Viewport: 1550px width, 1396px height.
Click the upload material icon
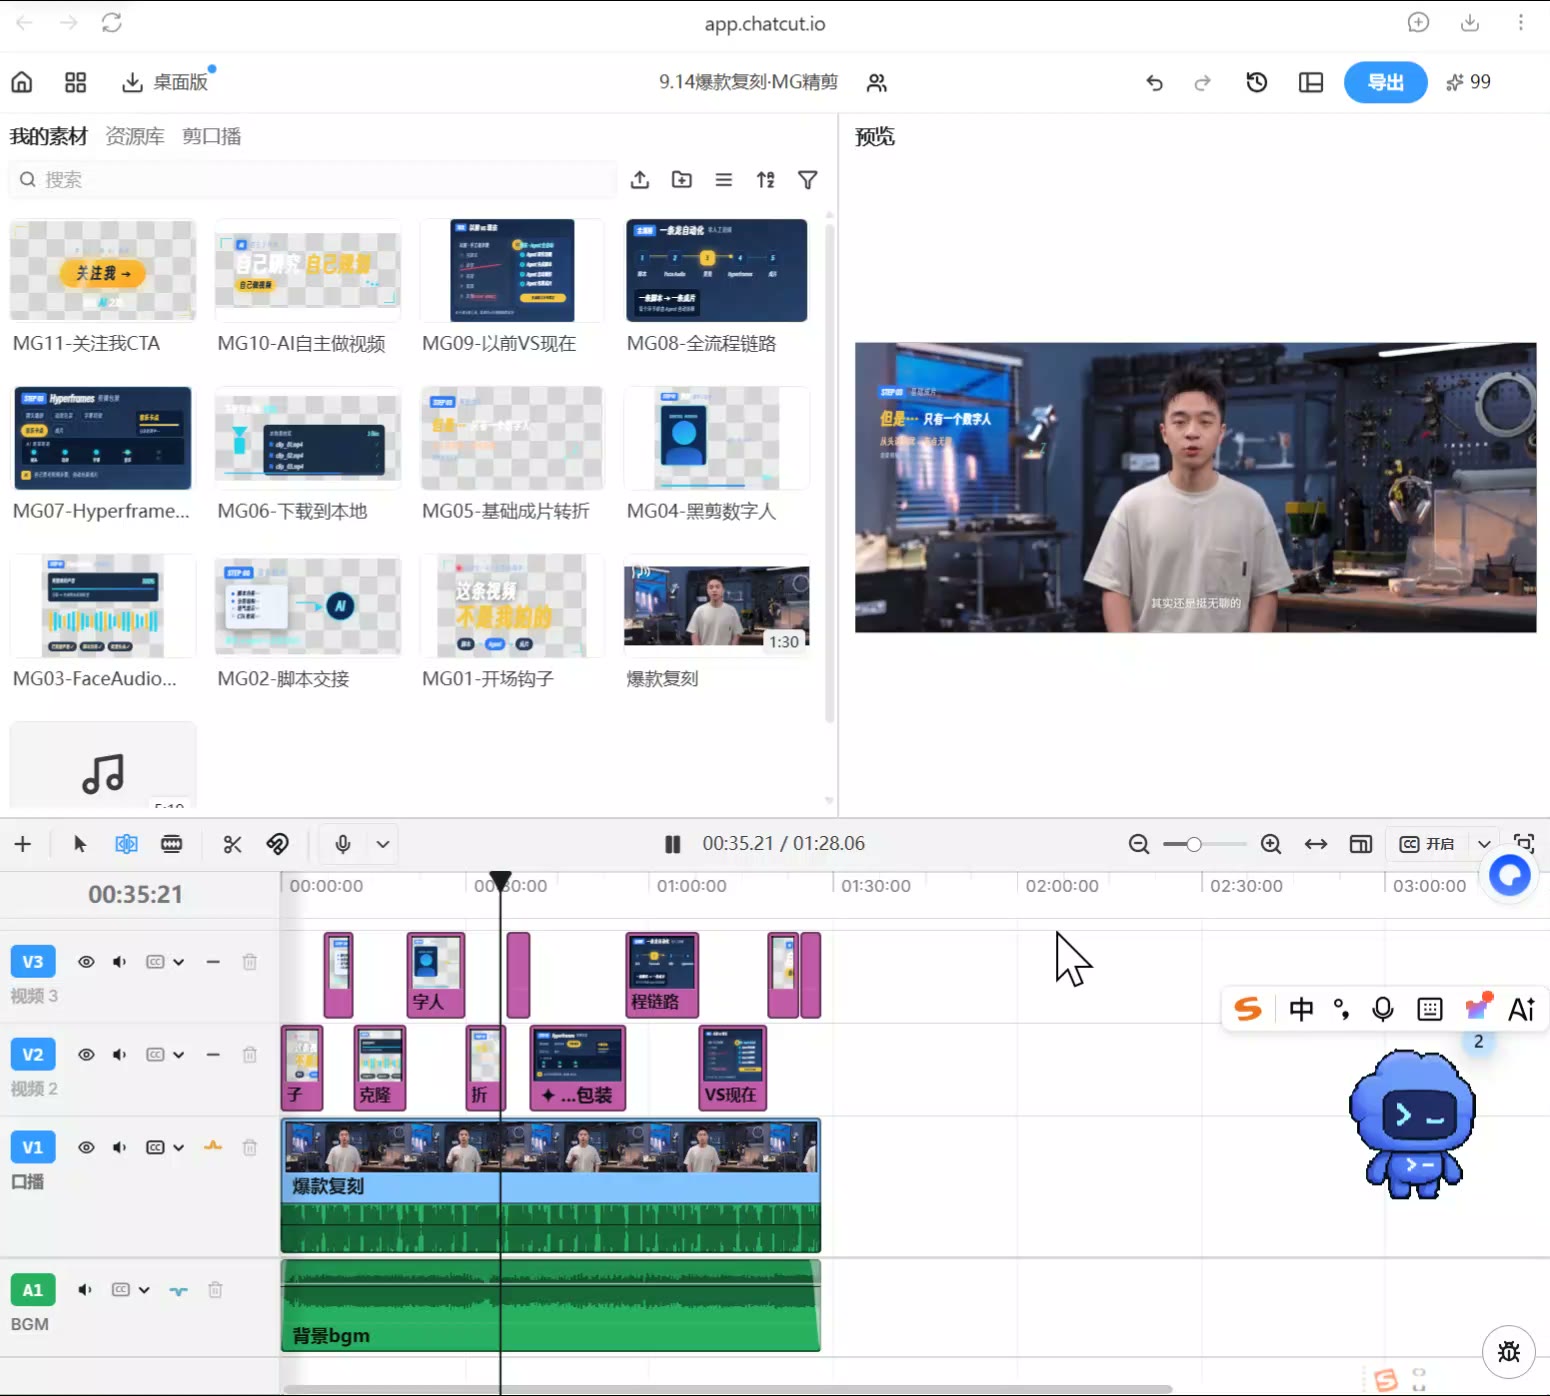(640, 180)
